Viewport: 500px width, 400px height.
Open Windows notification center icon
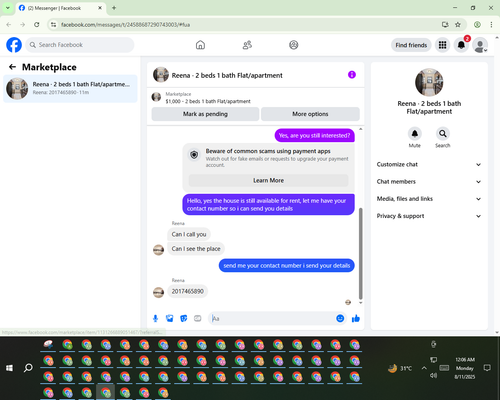pos(487,368)
